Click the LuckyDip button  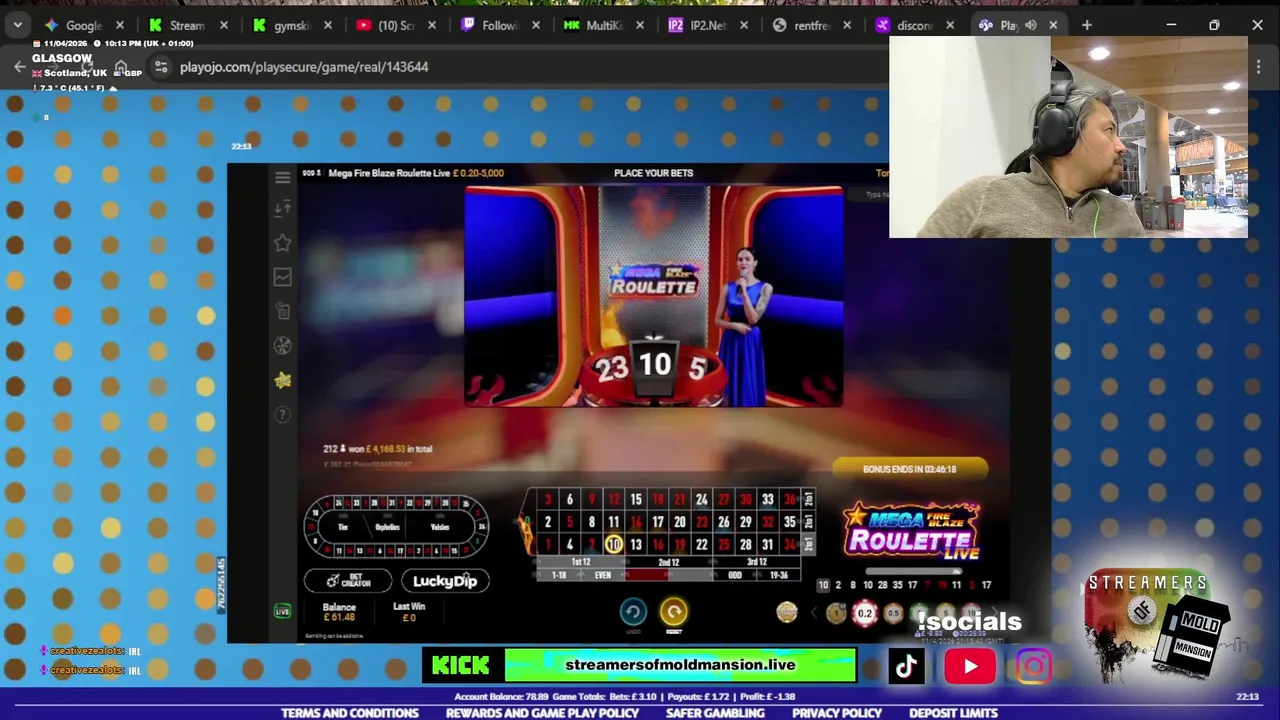(445, 581)
